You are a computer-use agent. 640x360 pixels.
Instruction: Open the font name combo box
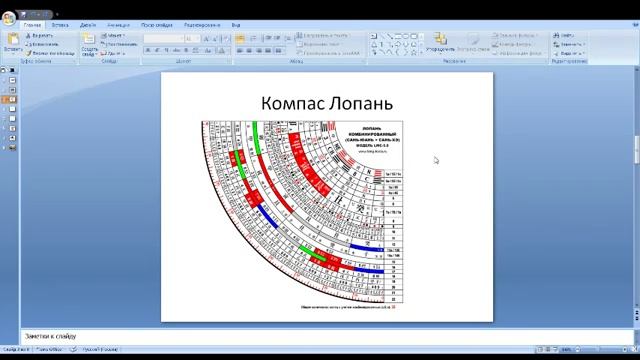click(x=164, y=39)
